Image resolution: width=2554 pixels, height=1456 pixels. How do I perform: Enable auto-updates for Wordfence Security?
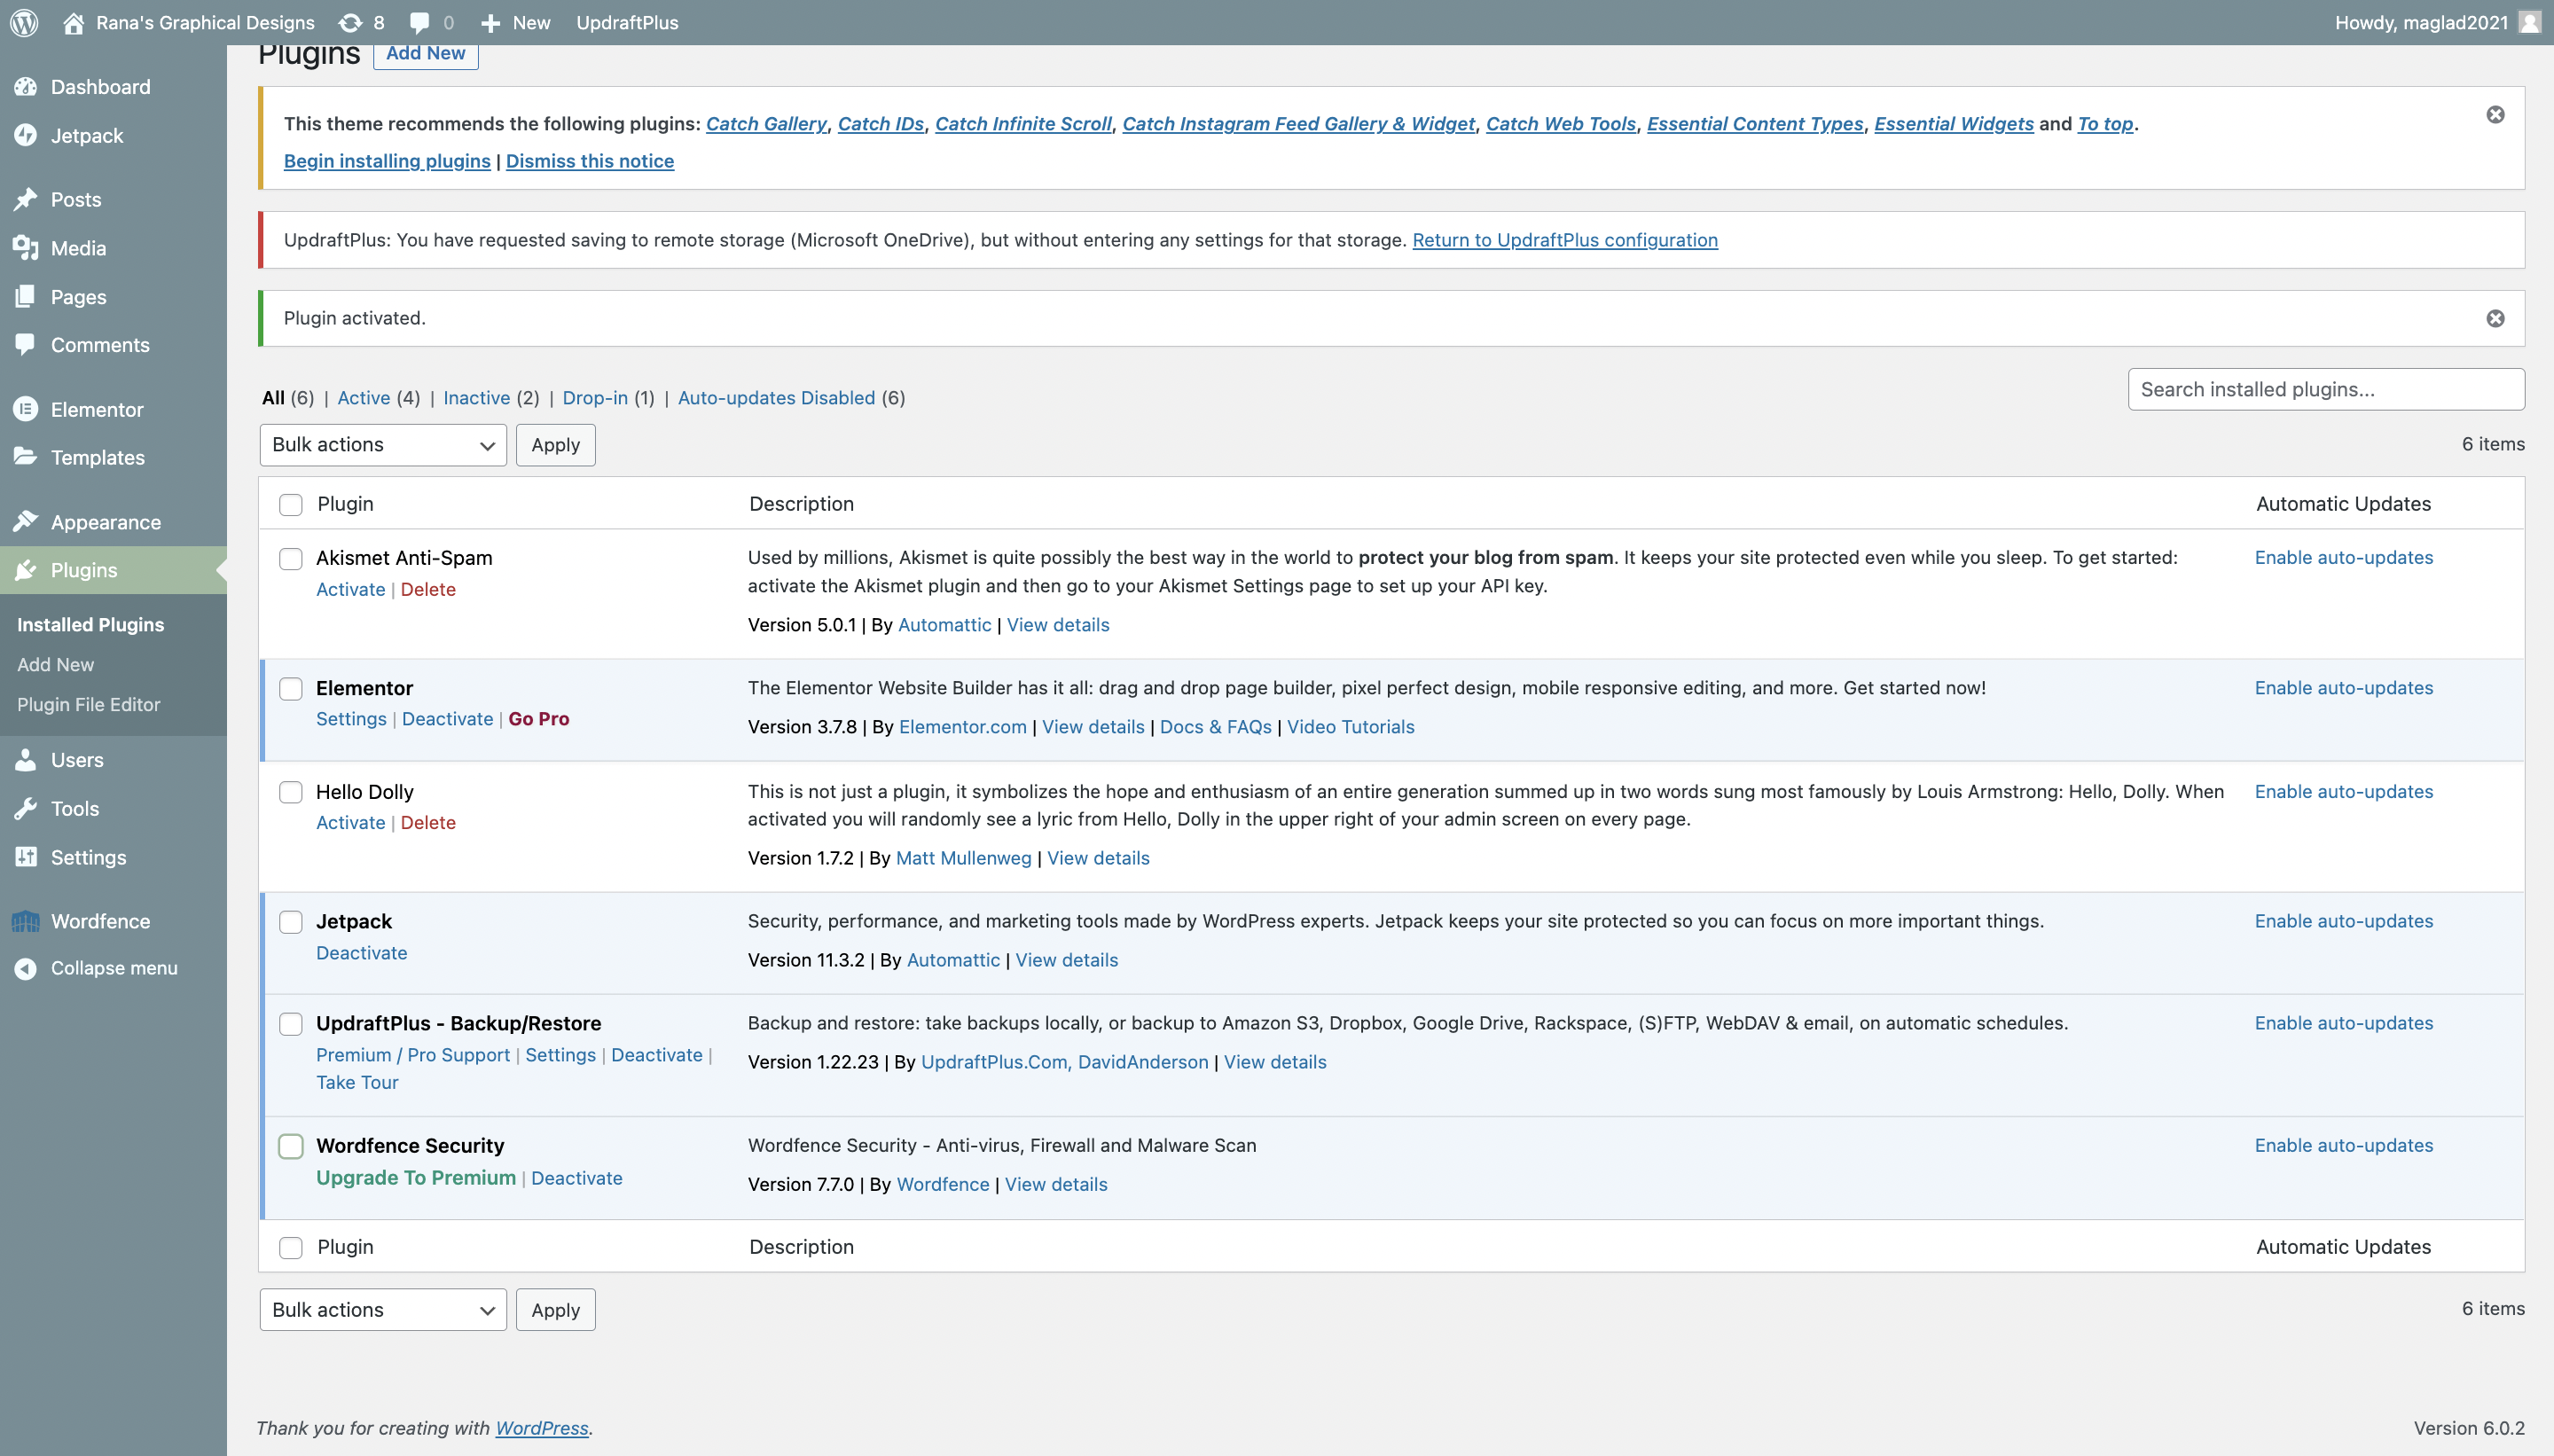pos(2343,1146)
